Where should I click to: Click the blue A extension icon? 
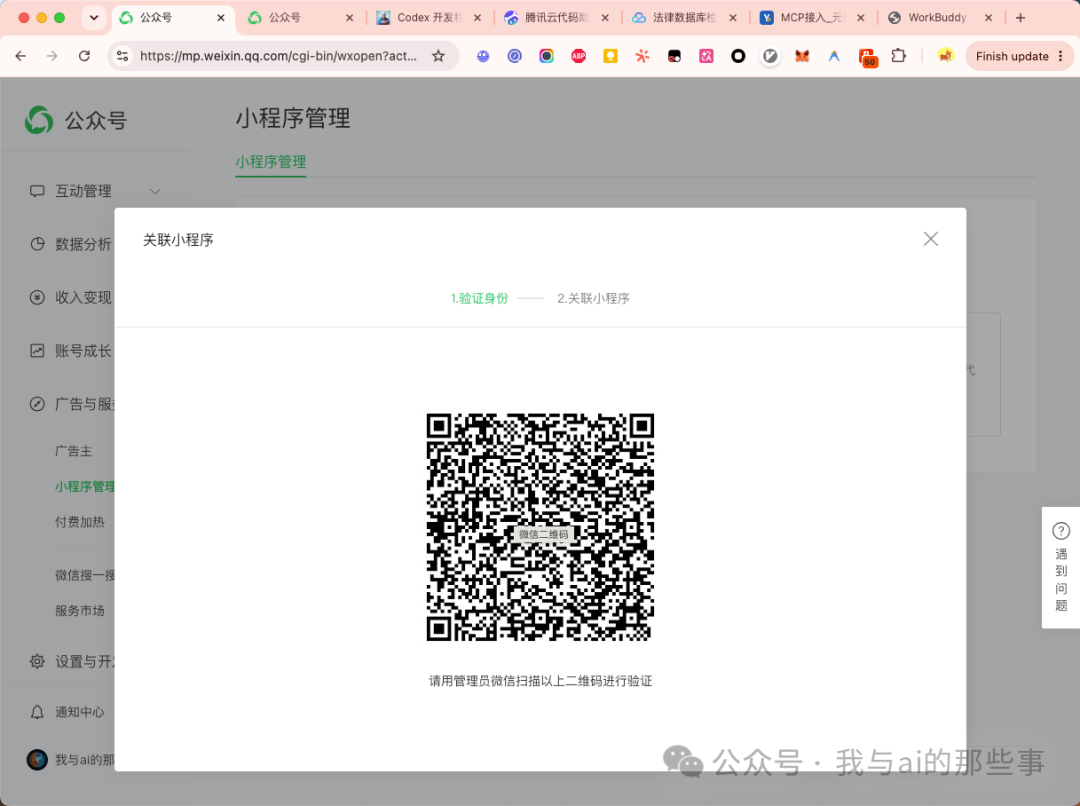[x=834, y=56]
